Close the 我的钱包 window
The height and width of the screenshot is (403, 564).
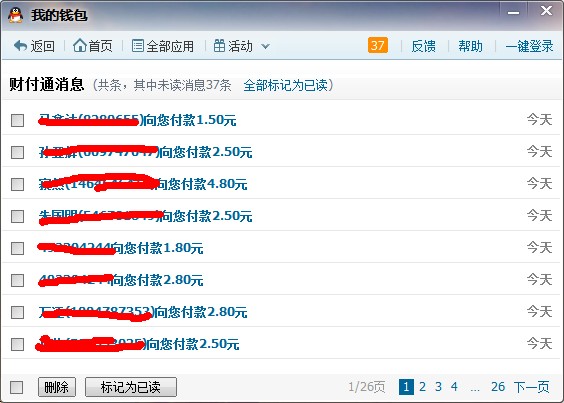click(x=546, y=11)
